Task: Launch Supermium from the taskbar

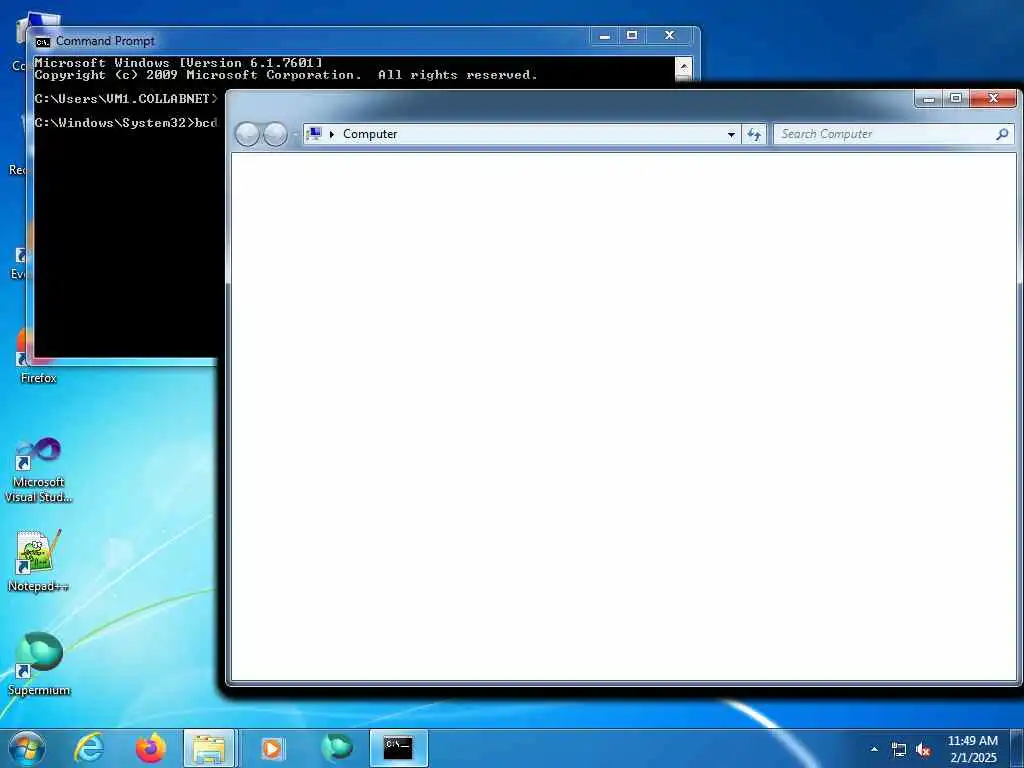Action: pos(336,748)
